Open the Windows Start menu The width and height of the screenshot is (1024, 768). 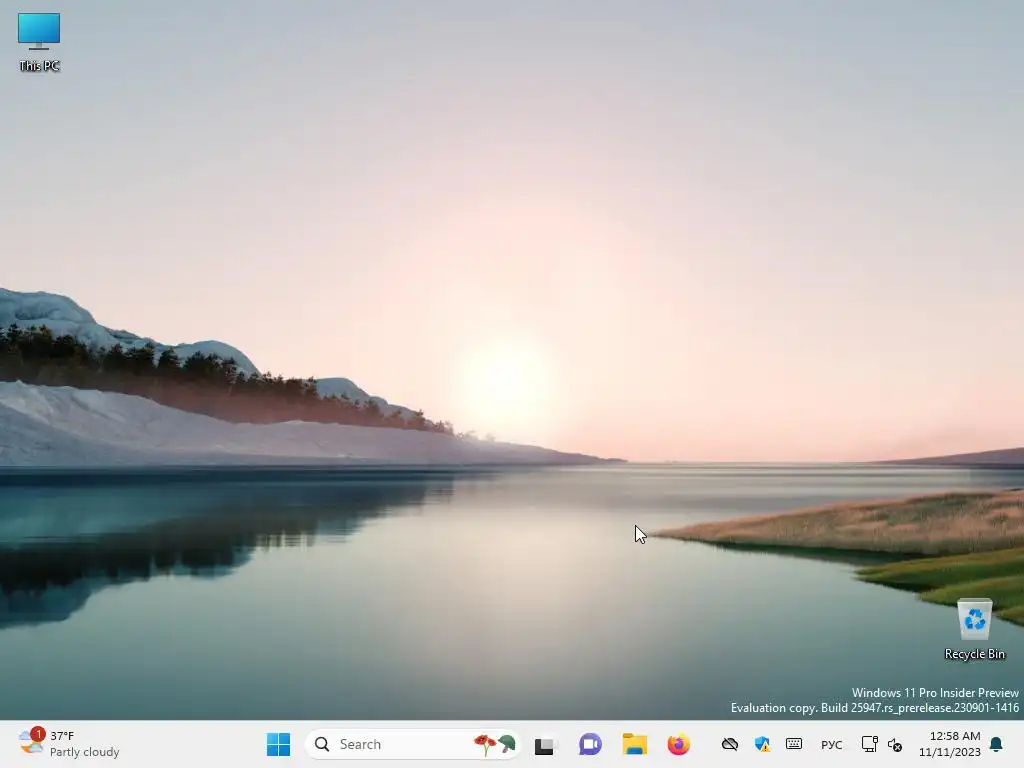pos(279,744)
